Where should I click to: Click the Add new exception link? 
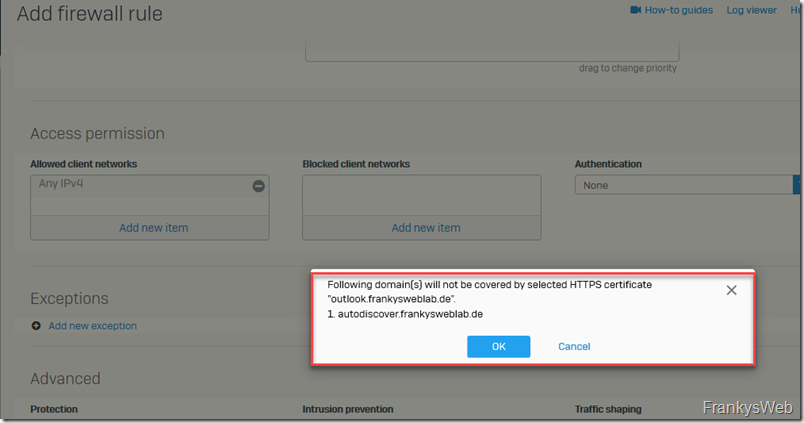92,326
